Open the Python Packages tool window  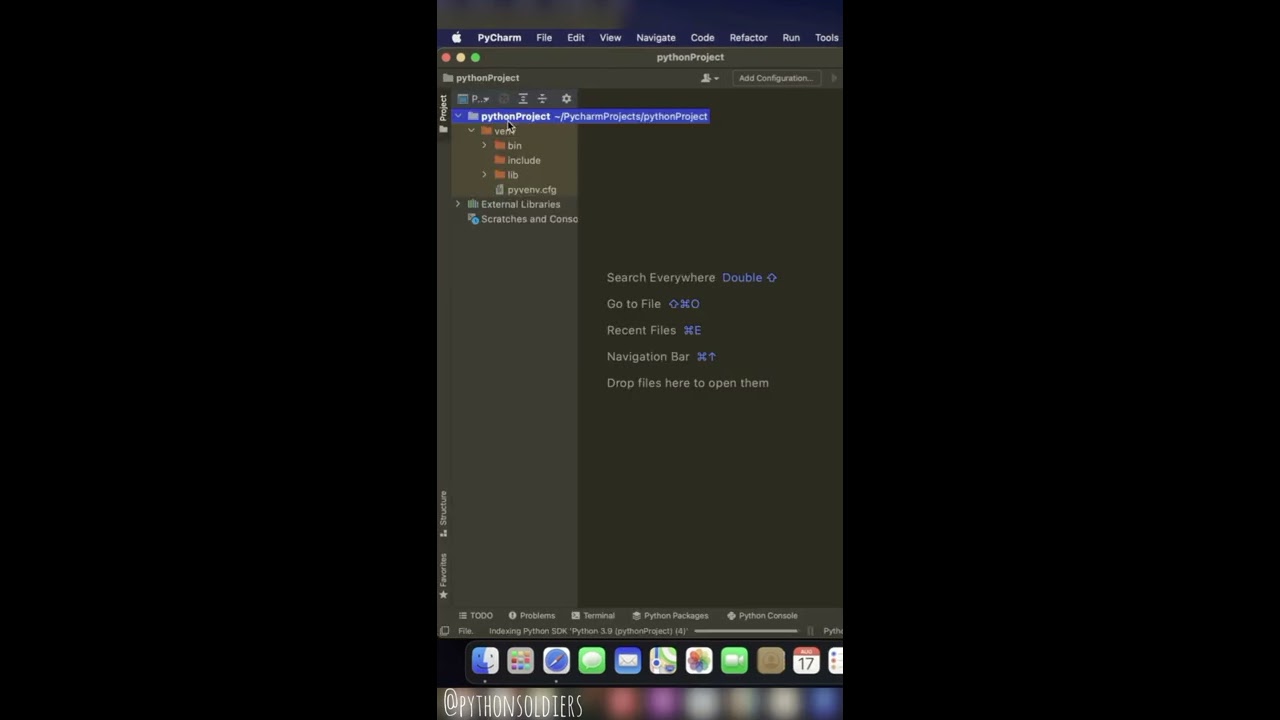click(670, 616)
